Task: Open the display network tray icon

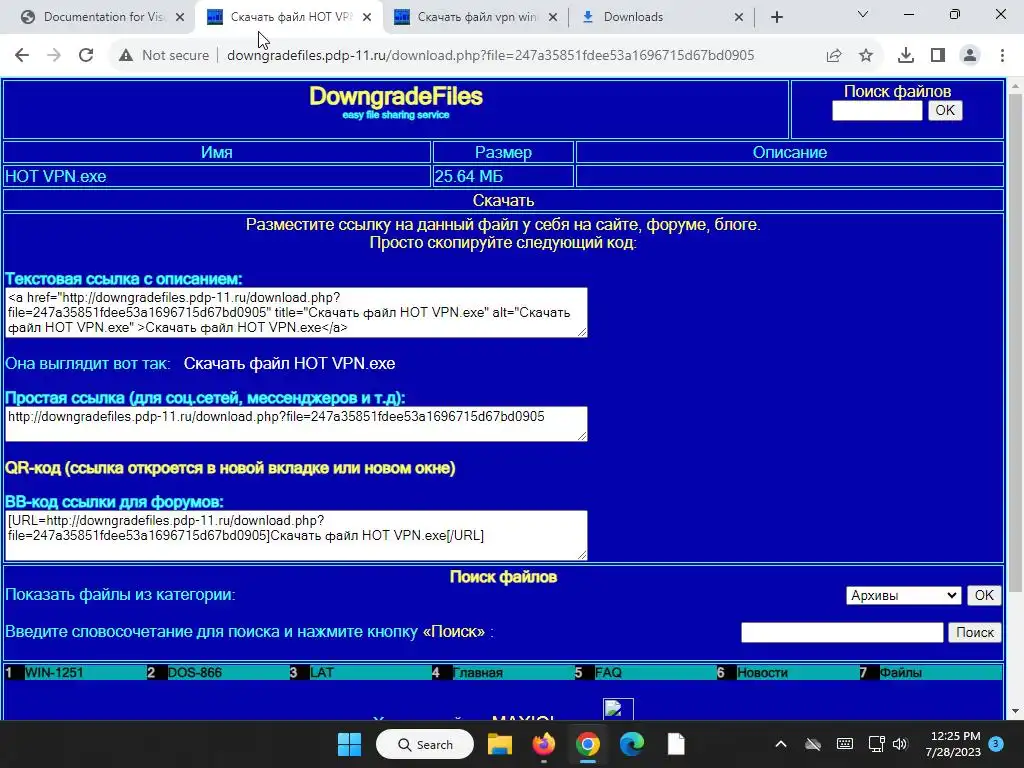Action: (x=876, y=744)
